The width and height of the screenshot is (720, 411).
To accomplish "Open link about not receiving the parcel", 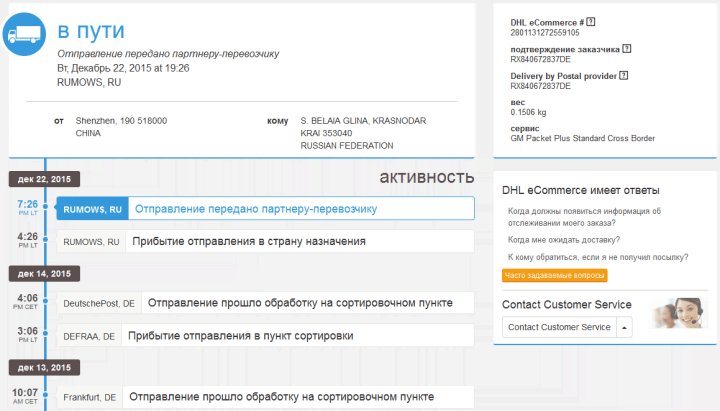I will (598, 257).
